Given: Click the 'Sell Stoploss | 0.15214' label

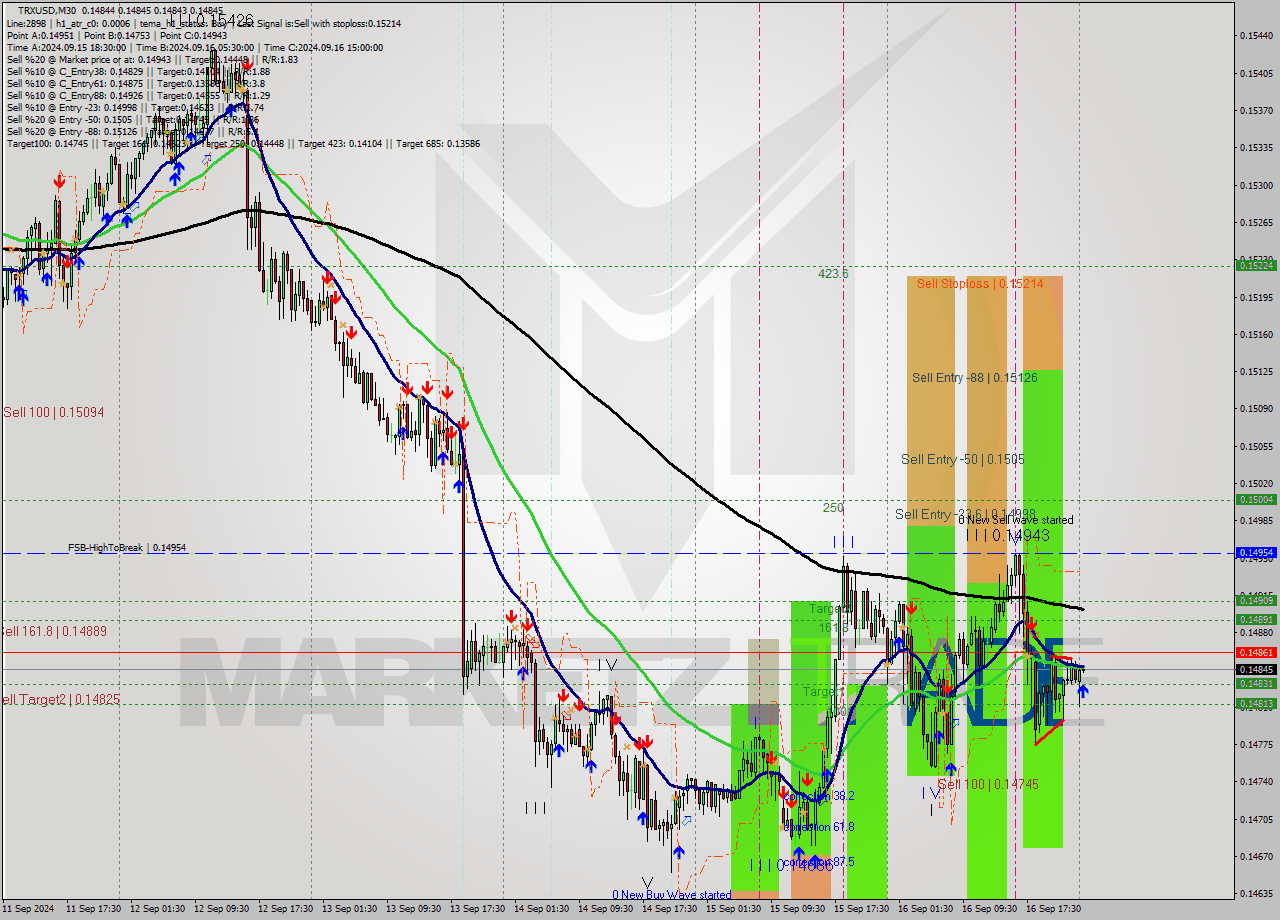Looking at the screenshot, I should 980,284.
